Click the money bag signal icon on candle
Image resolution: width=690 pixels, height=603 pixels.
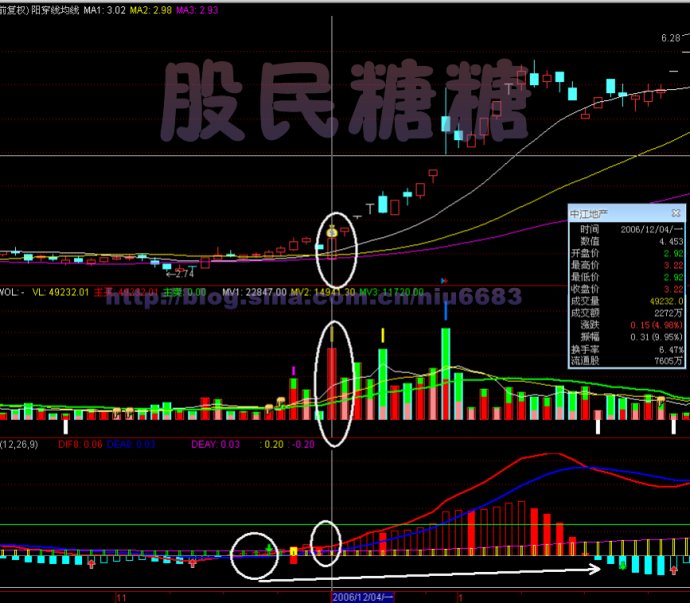click(332, 231)
